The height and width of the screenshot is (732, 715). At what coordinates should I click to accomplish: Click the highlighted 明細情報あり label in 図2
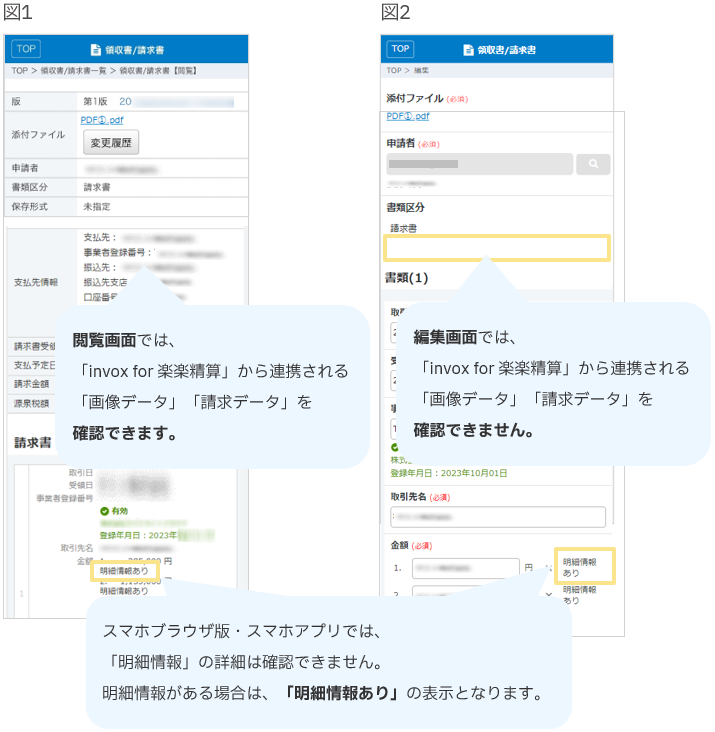click(x=584, y=567)
